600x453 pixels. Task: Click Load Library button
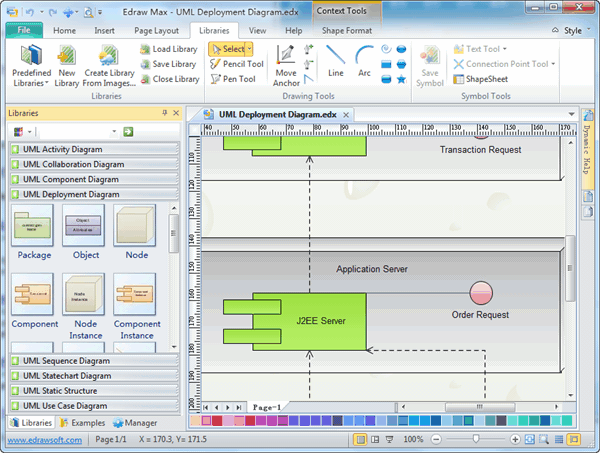[x=169, y=49]
